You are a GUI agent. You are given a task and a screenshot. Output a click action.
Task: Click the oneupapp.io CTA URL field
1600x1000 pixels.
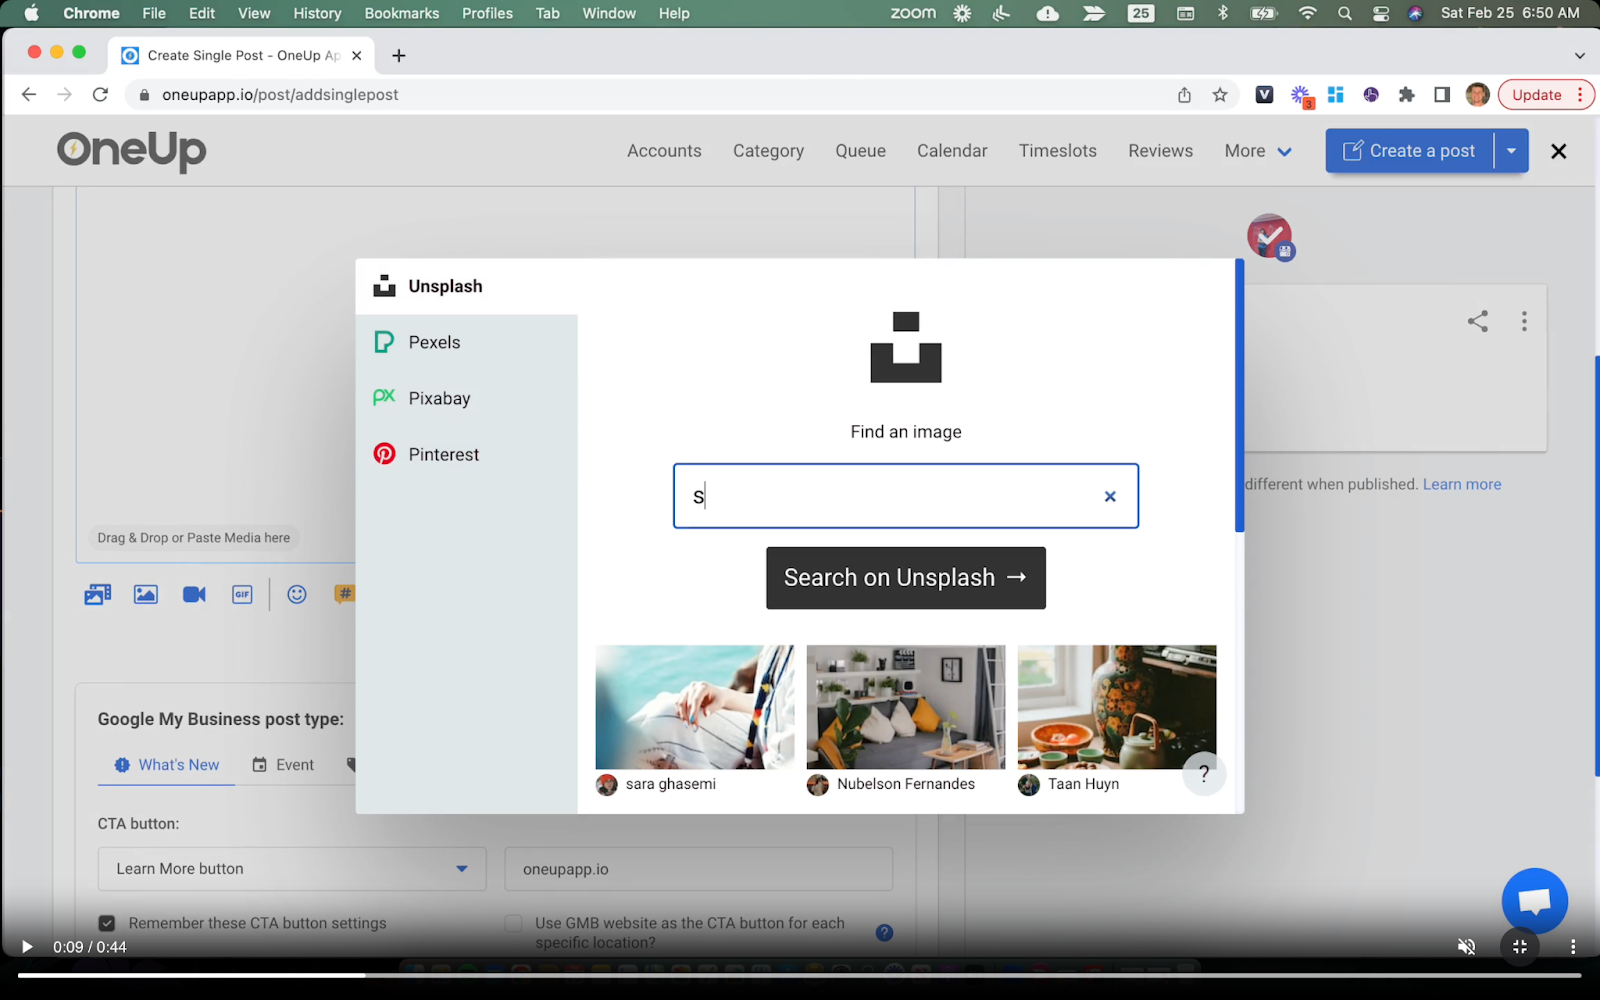point(699,869)
